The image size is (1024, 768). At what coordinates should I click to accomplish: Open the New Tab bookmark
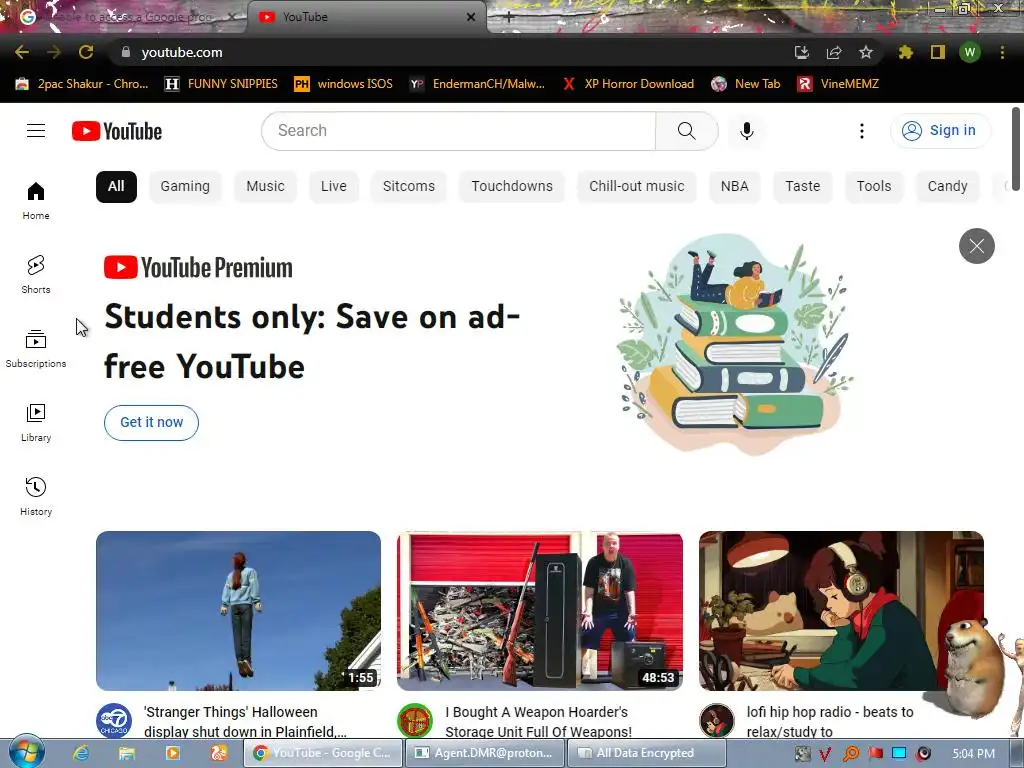746,84
